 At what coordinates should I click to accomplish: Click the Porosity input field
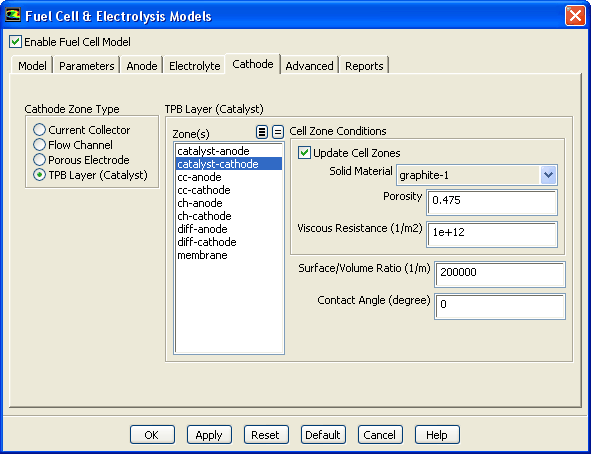pyautogui.click(x=492, y=202)
